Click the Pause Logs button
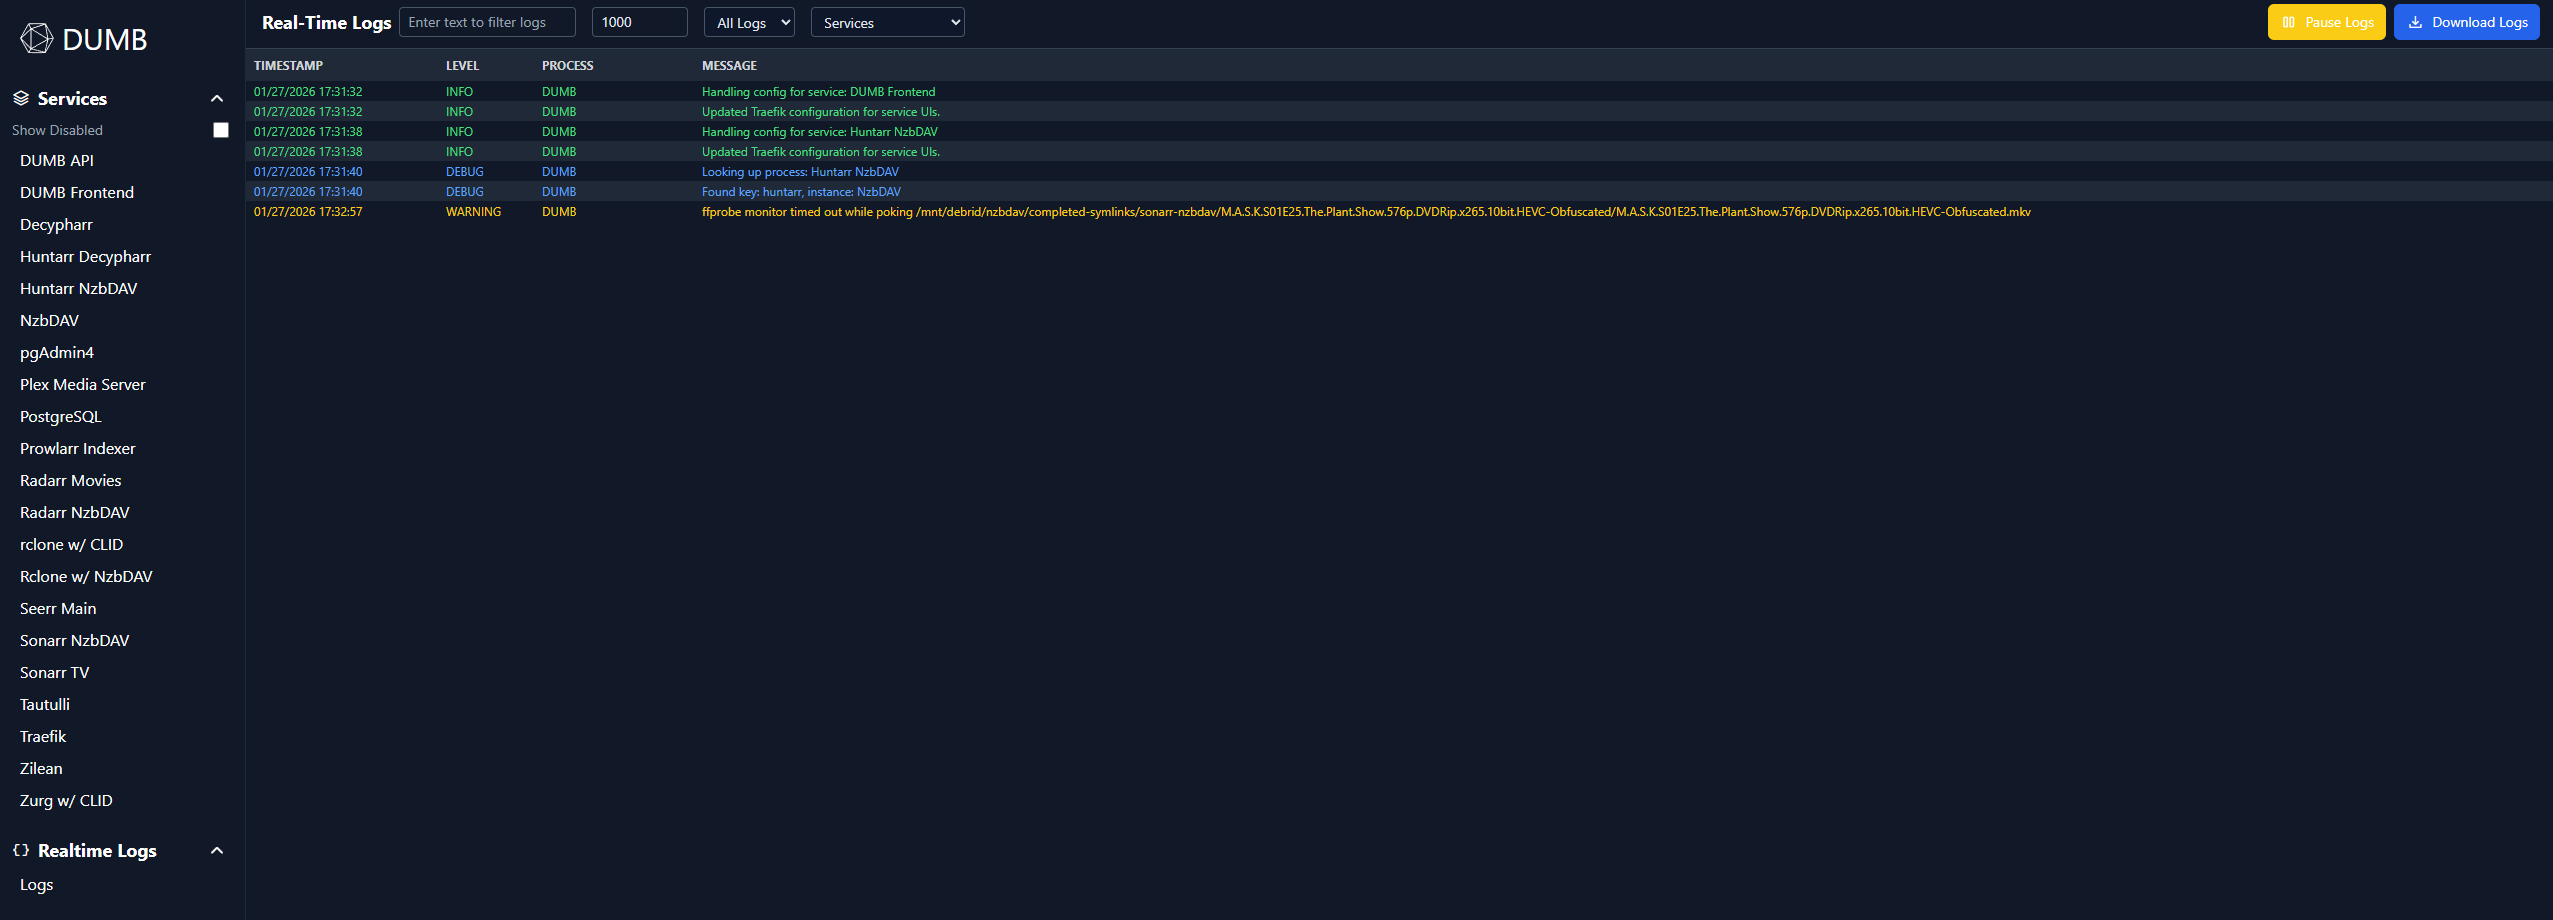Viewport: 2553px width, 920px height. tap(2325, 21)
